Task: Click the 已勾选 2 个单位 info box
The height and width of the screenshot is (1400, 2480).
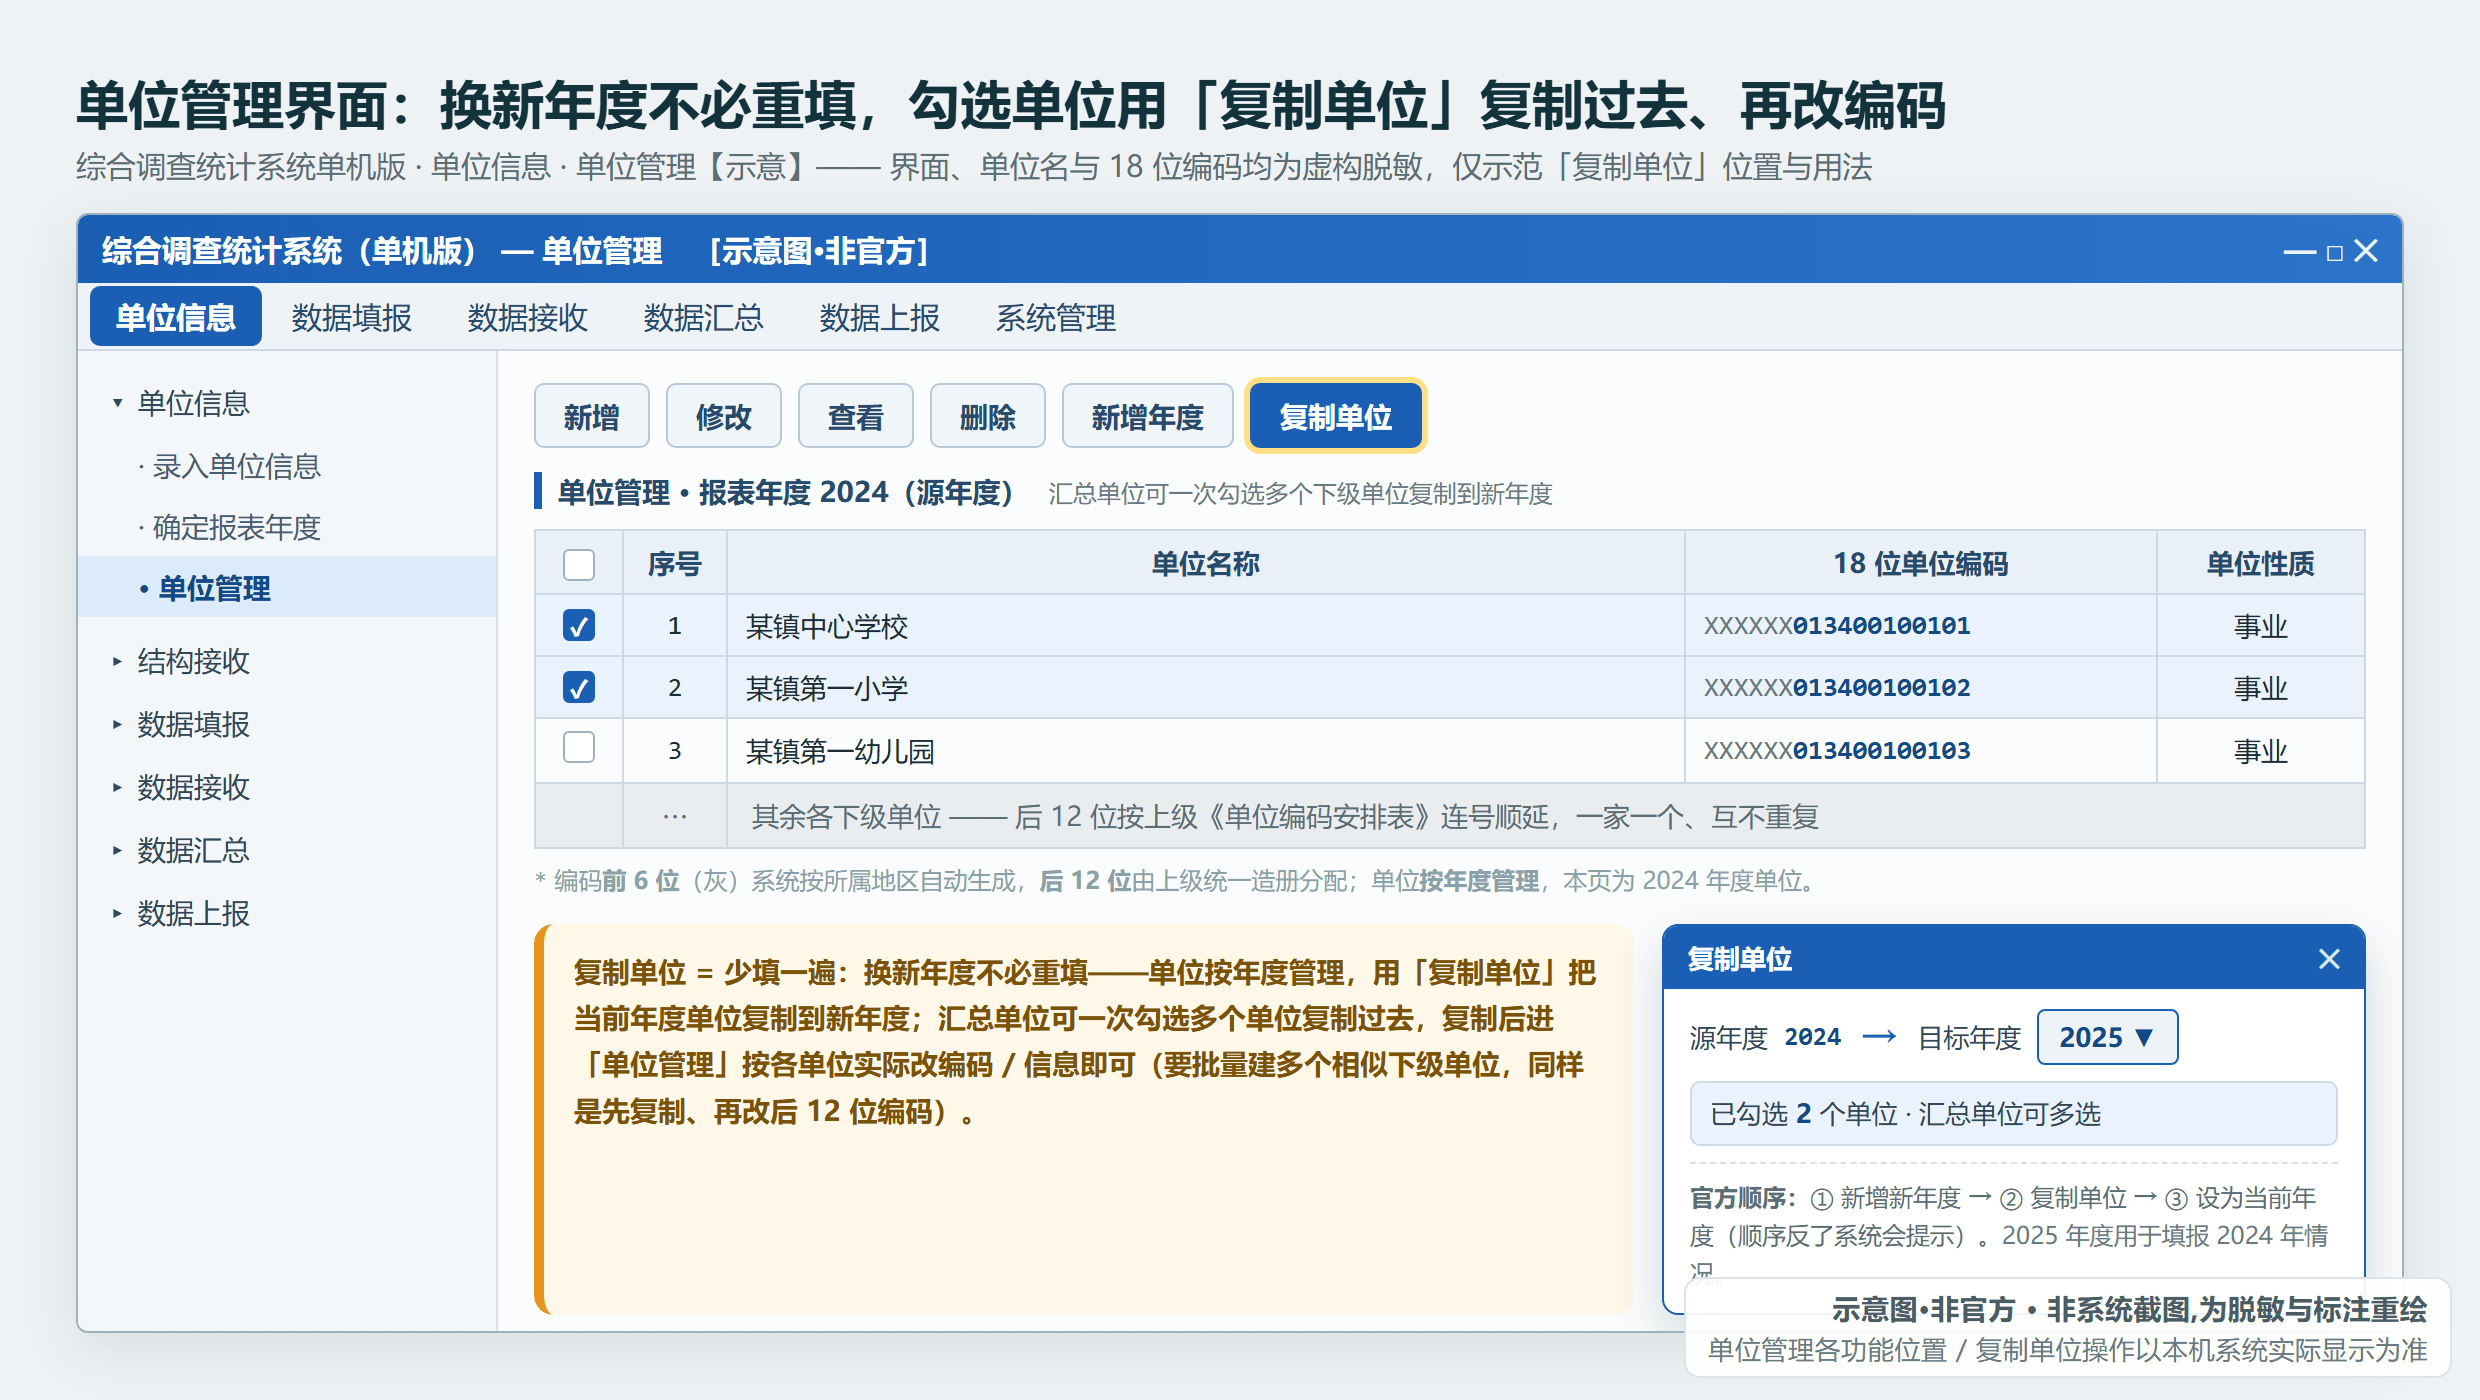Action: (2013, 1113)
